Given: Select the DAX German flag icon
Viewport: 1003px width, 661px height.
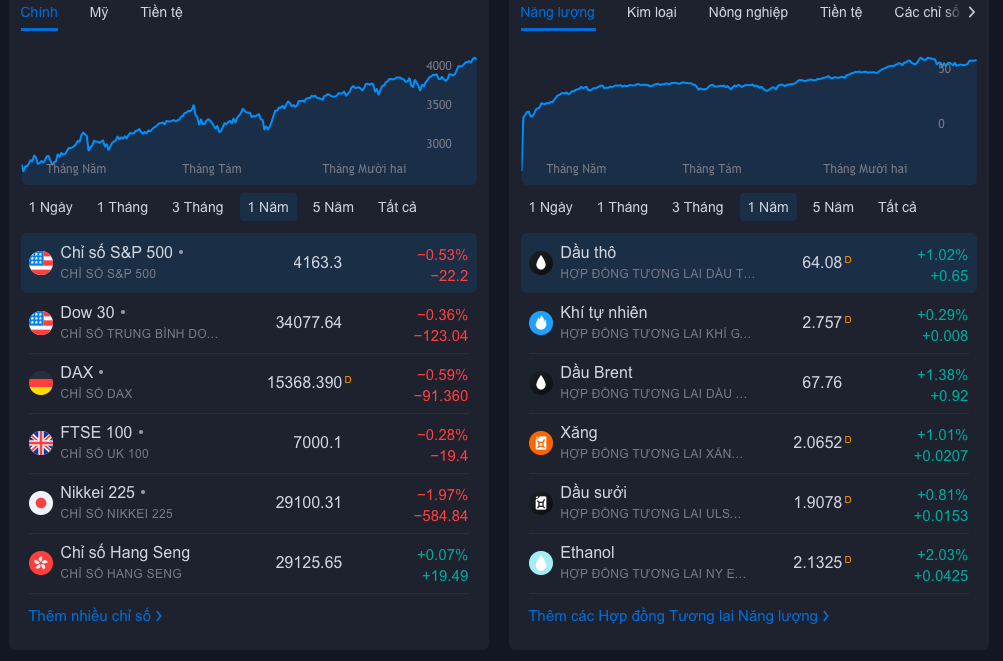Looking at the screenshot, I should [x=41, y=383].
